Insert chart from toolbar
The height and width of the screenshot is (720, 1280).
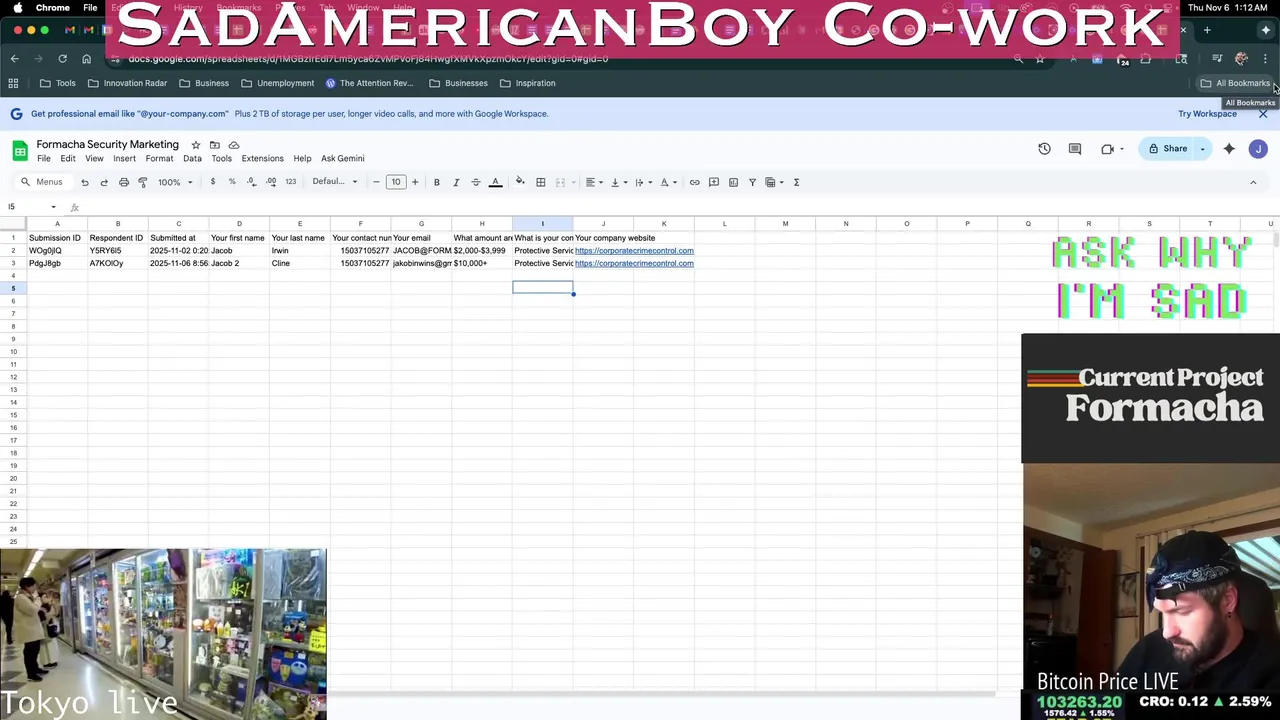pyautogui.click(x=733, y=182)
